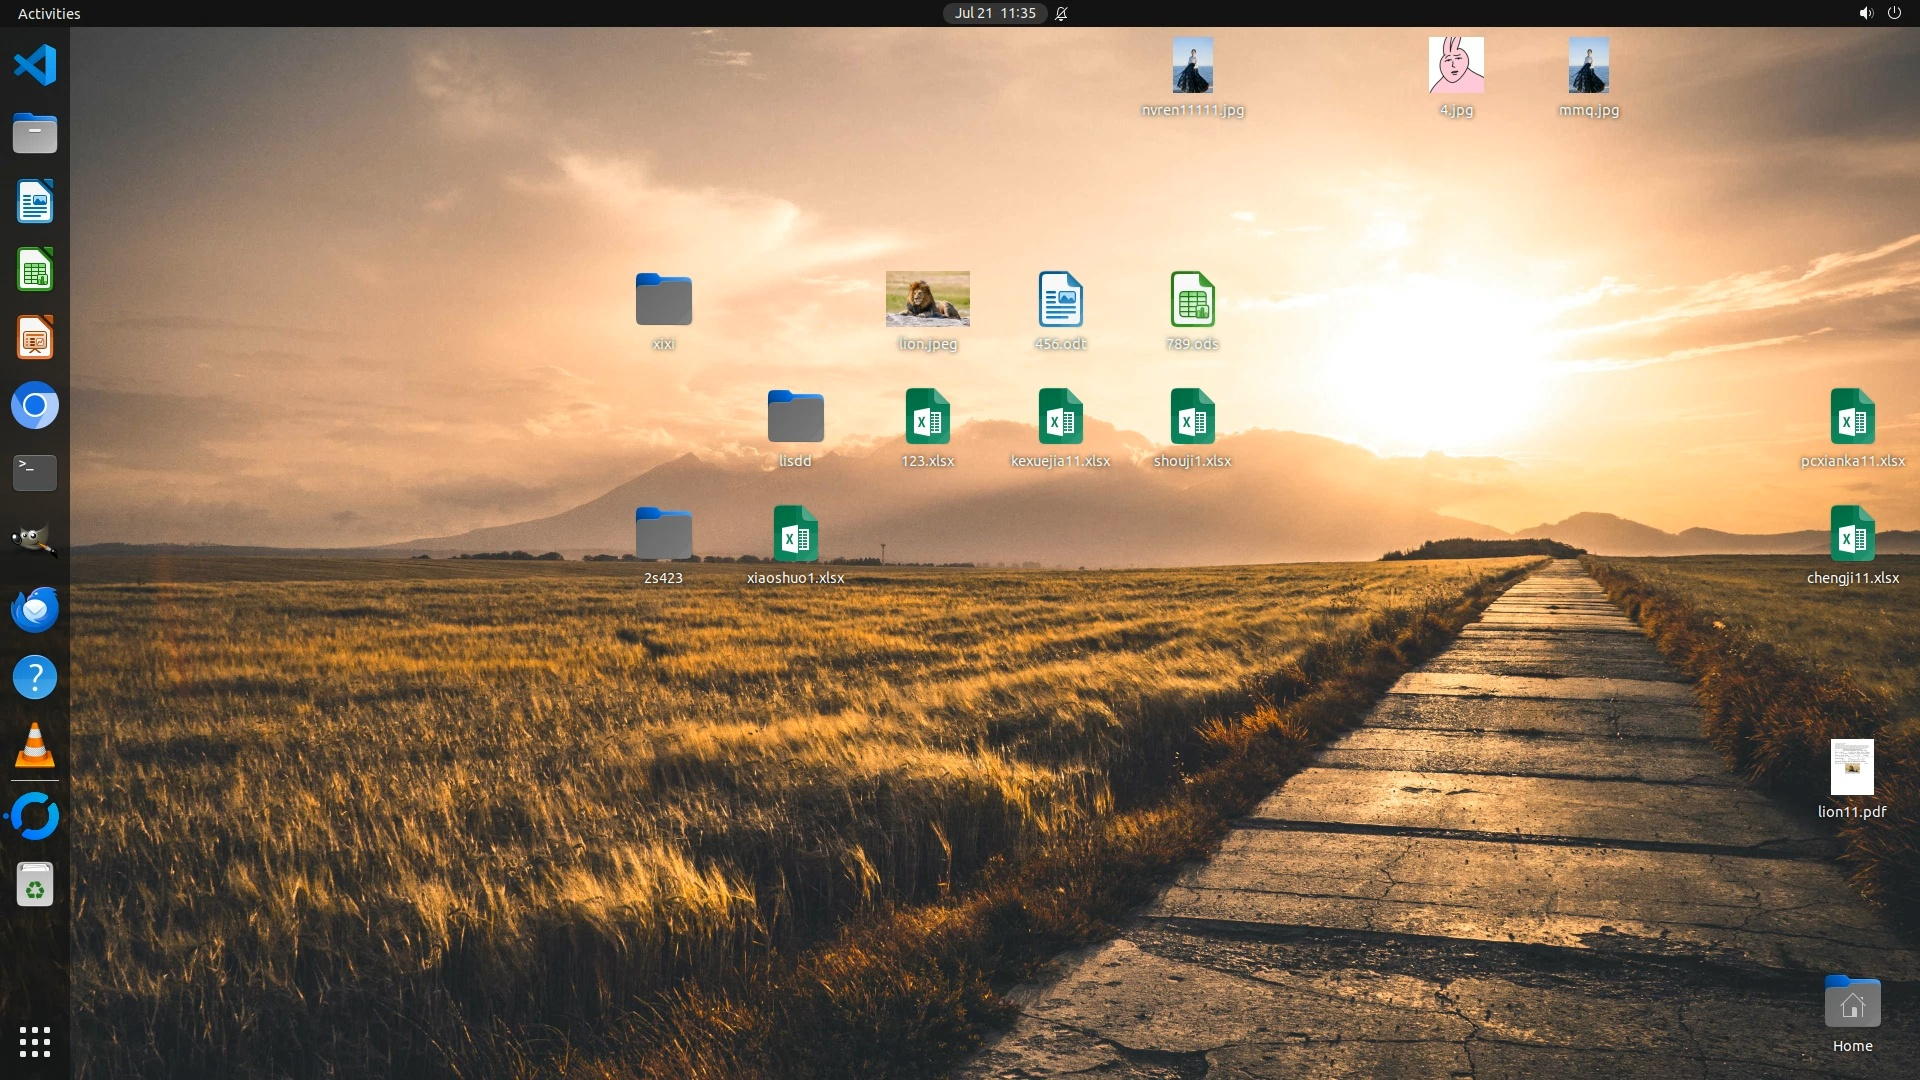Viewport: 1920px width, 1080px height.
Task: Open the date and time calendar menu
Action: pyautogui.click(x=994, y=14)
